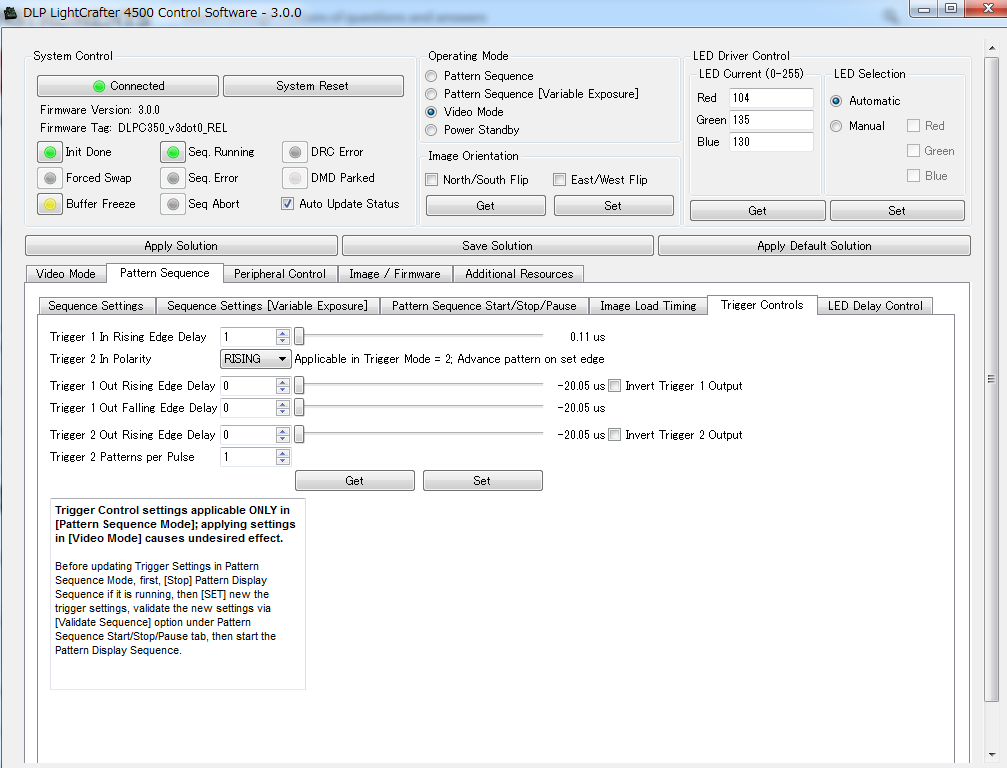This screenshot has height=768, width=1007.
Task: Click Set under Image Orientation
Action: (x=613, y=205)
